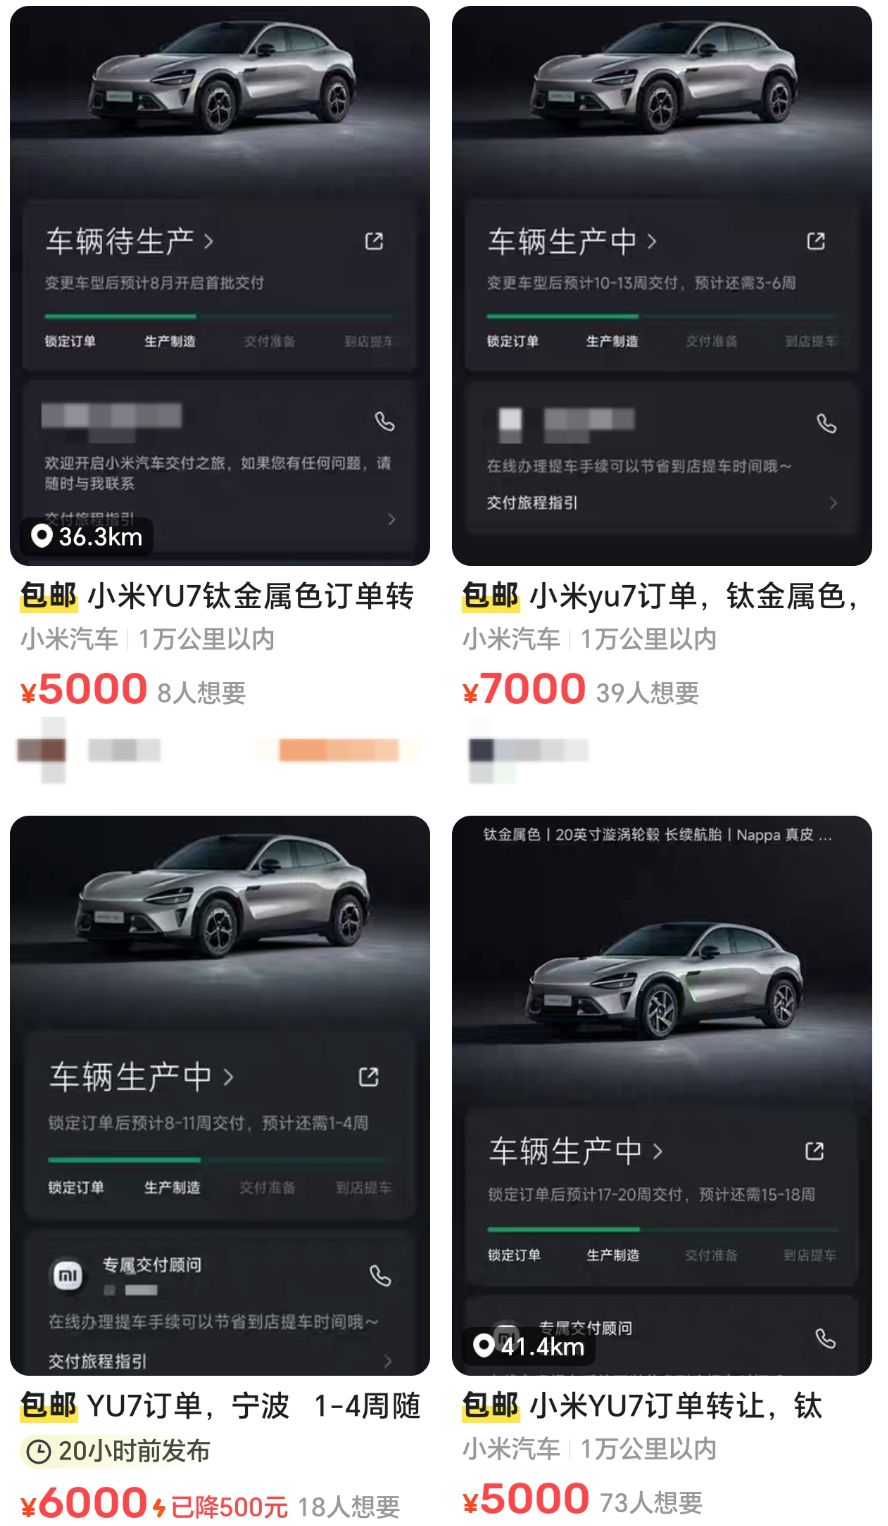888x1526 pixels.
Task: Tap the Xiaomi MI logo avatar
Action: point(67,1275)
